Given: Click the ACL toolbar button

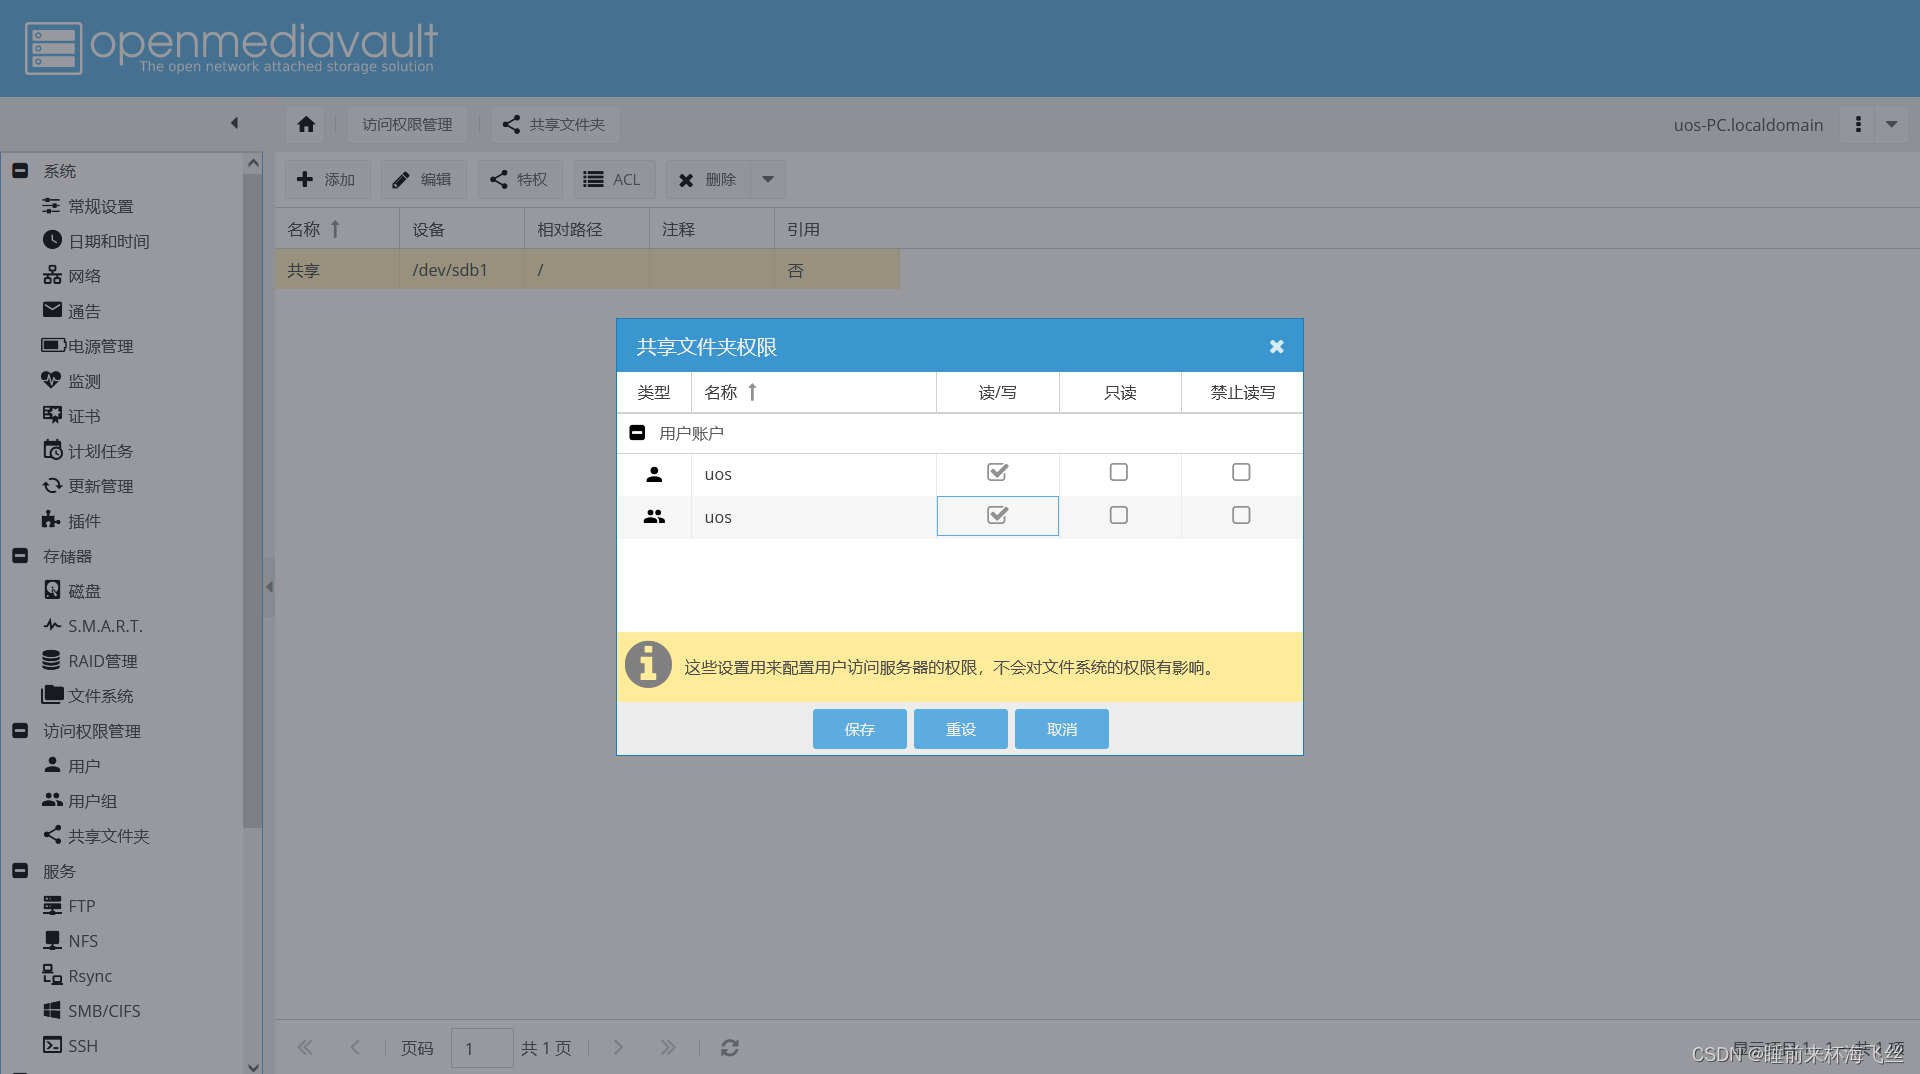Looking at the screenshot, I should tap(613, 180).
